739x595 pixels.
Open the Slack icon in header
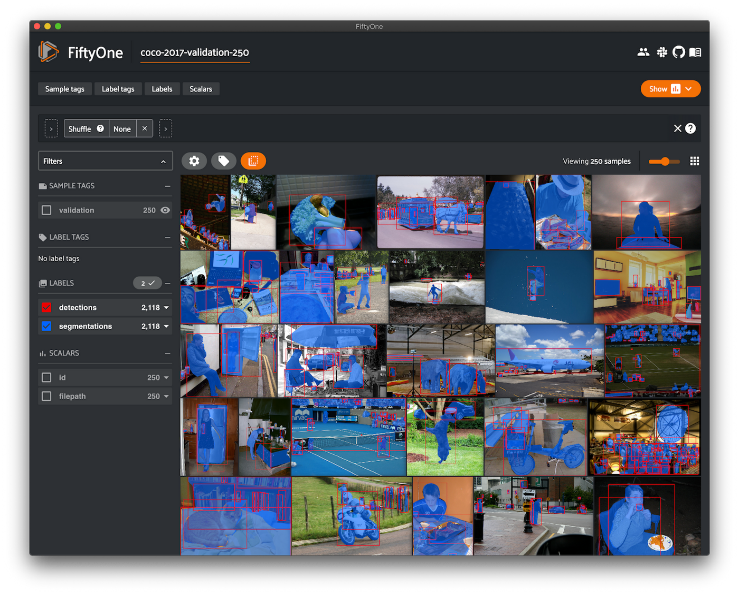662,52
